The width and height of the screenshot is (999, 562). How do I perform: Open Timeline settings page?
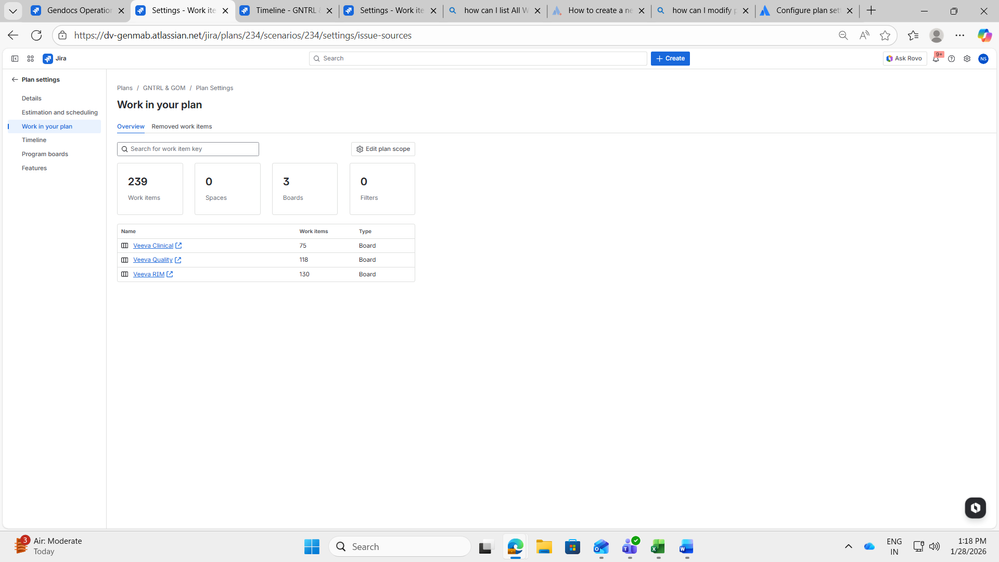pos(34,140)
